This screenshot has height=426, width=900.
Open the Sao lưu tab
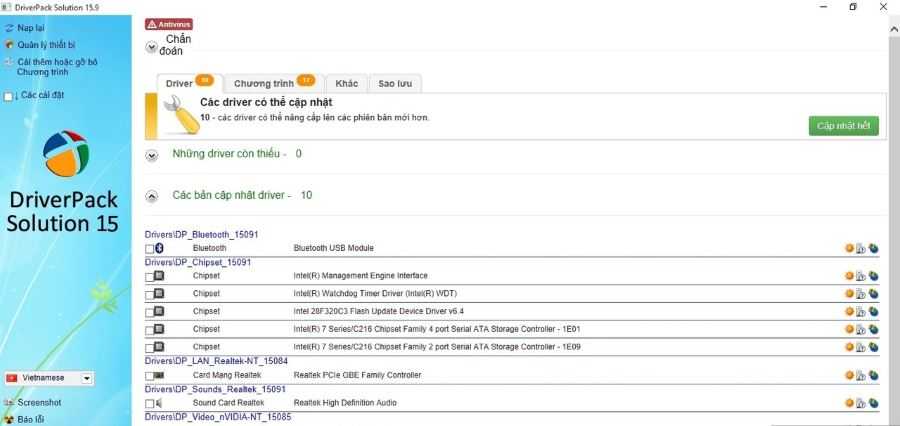pos(395,83)
